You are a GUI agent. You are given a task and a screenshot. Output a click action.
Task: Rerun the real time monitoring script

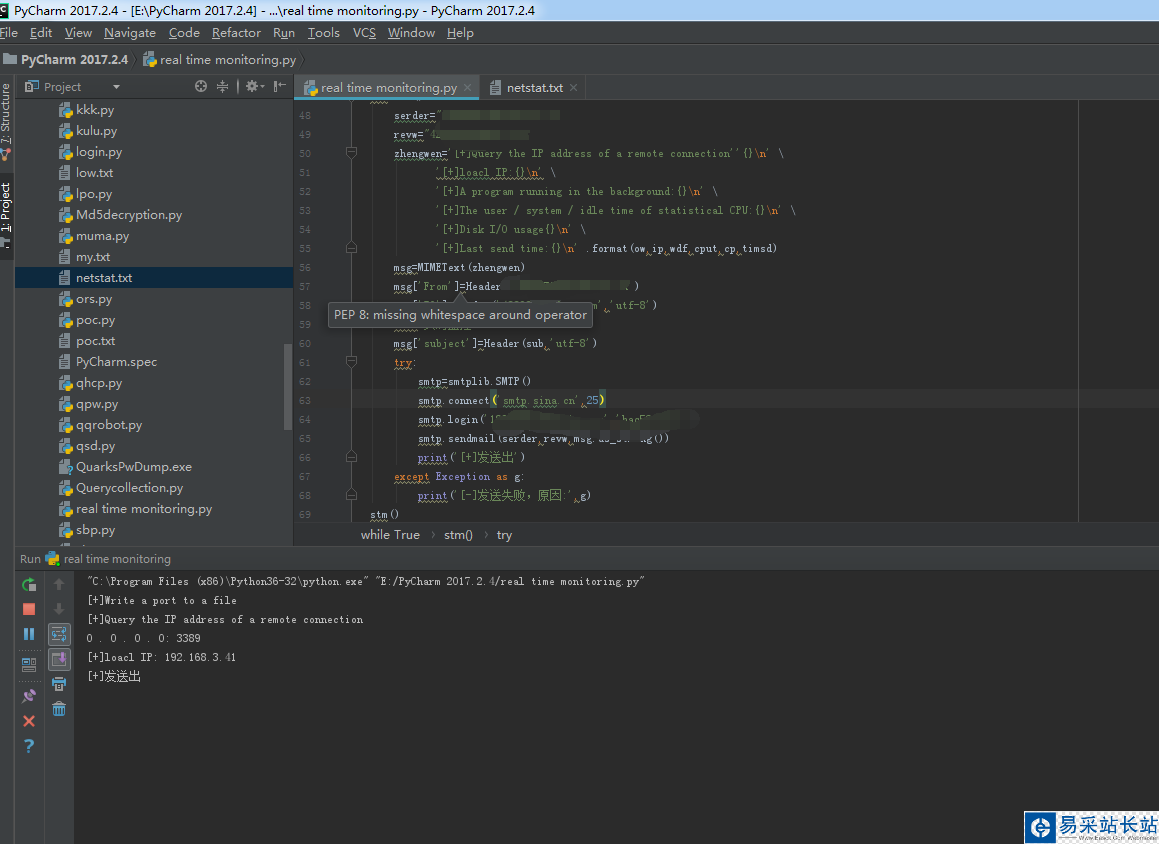(x=29, y=585)
